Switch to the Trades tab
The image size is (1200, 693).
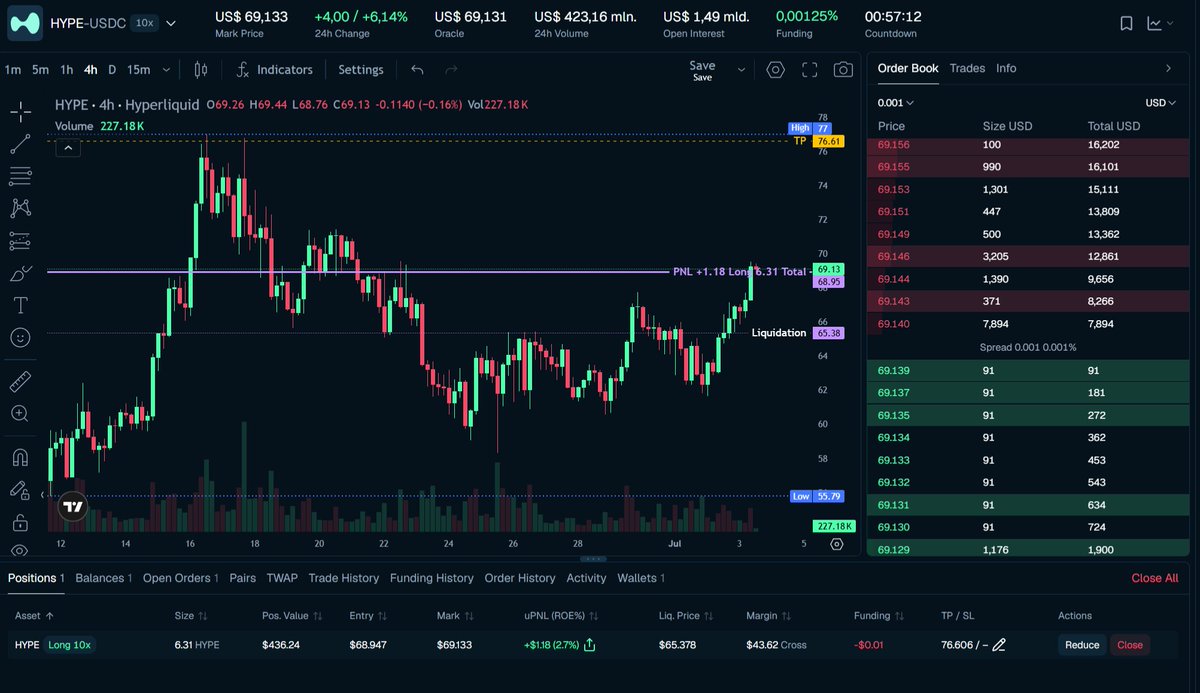(x=967, y=68)
